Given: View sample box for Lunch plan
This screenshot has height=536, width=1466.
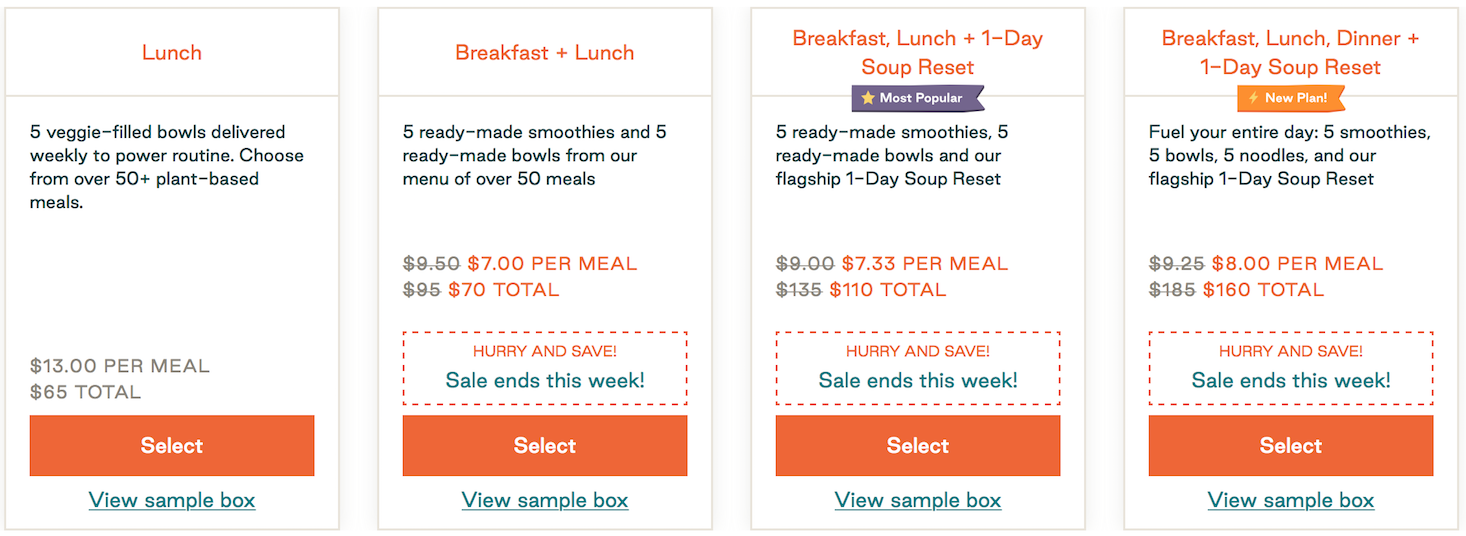Looking at the screenshot, I should pyautogui.click(x=172, y=500).
